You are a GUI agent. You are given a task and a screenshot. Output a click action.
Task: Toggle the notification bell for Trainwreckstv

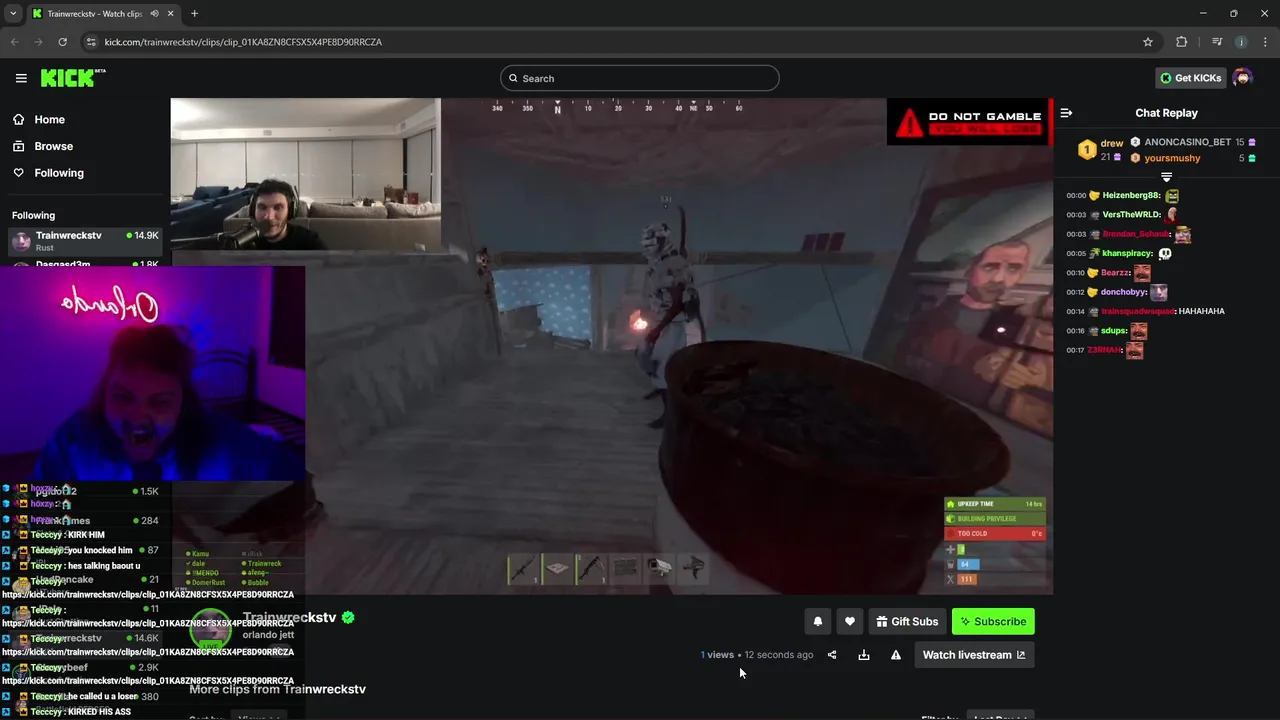tap(818, 621)
